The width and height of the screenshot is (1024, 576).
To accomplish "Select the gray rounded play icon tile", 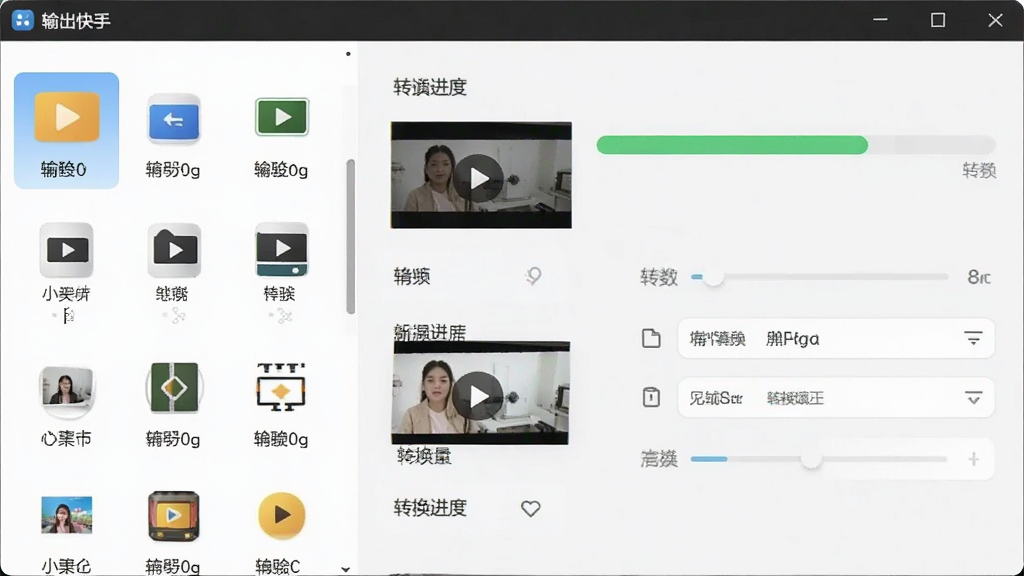I will tap(66, 250).
